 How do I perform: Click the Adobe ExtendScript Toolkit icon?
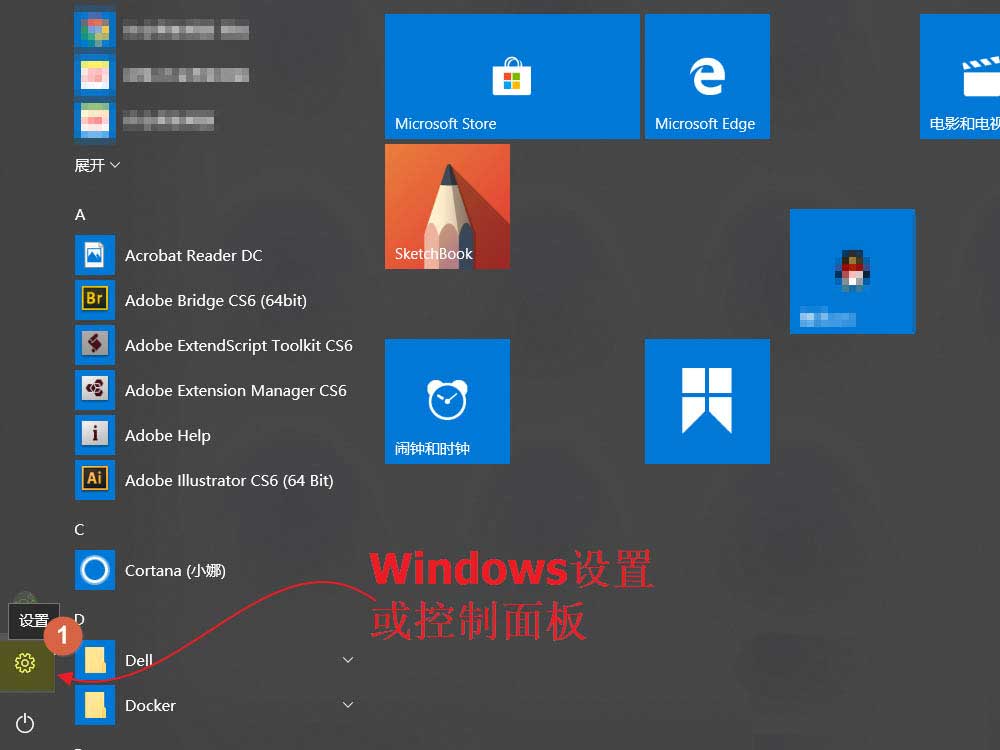(x=95, y=345)
